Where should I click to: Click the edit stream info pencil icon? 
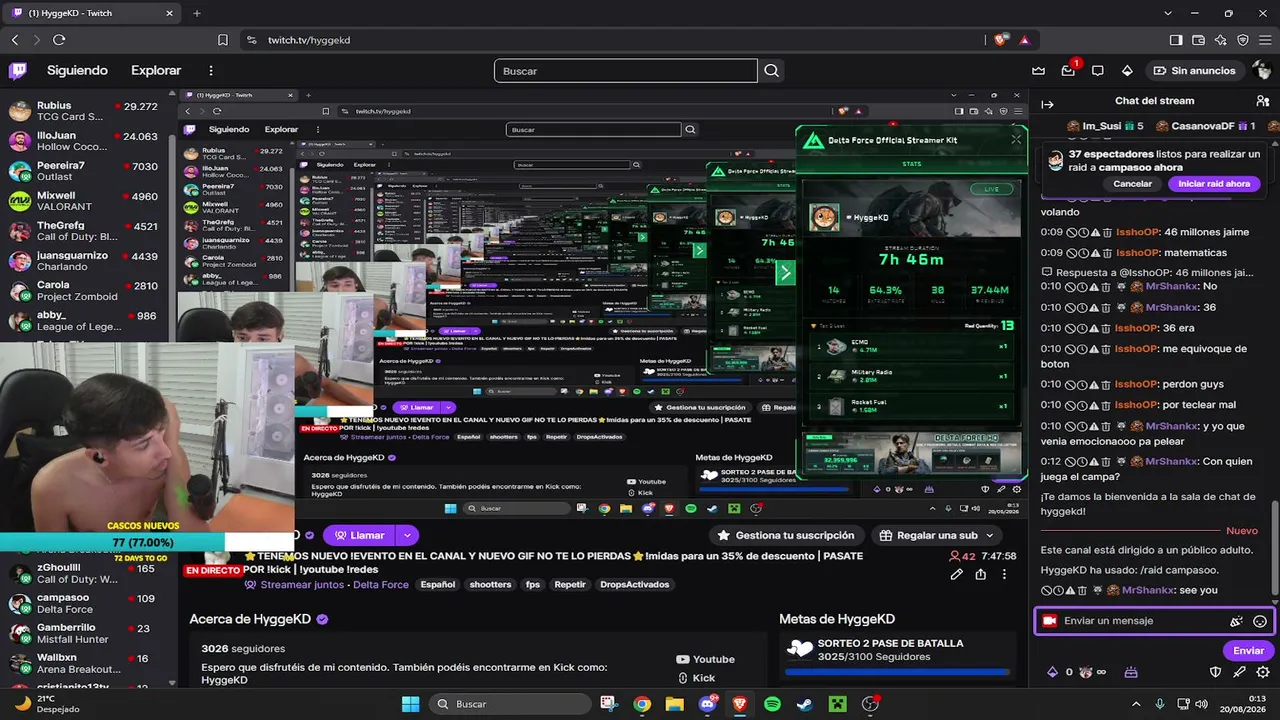coord(956,574)
